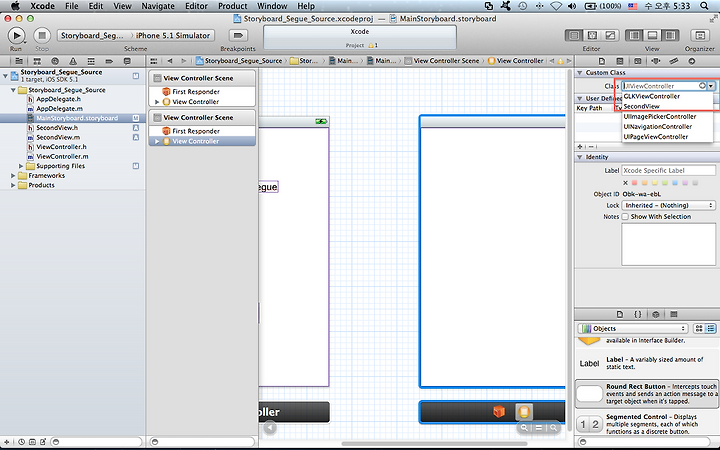Toggle the Debug area view button
This screenshot has height=450, width=720.
tap(652, 35)
